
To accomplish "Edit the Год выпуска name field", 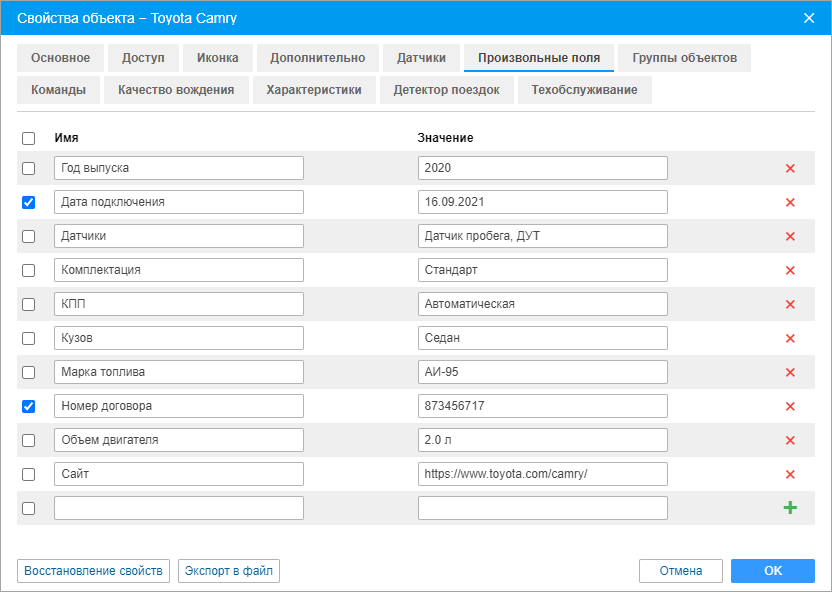I will (179, 168).
